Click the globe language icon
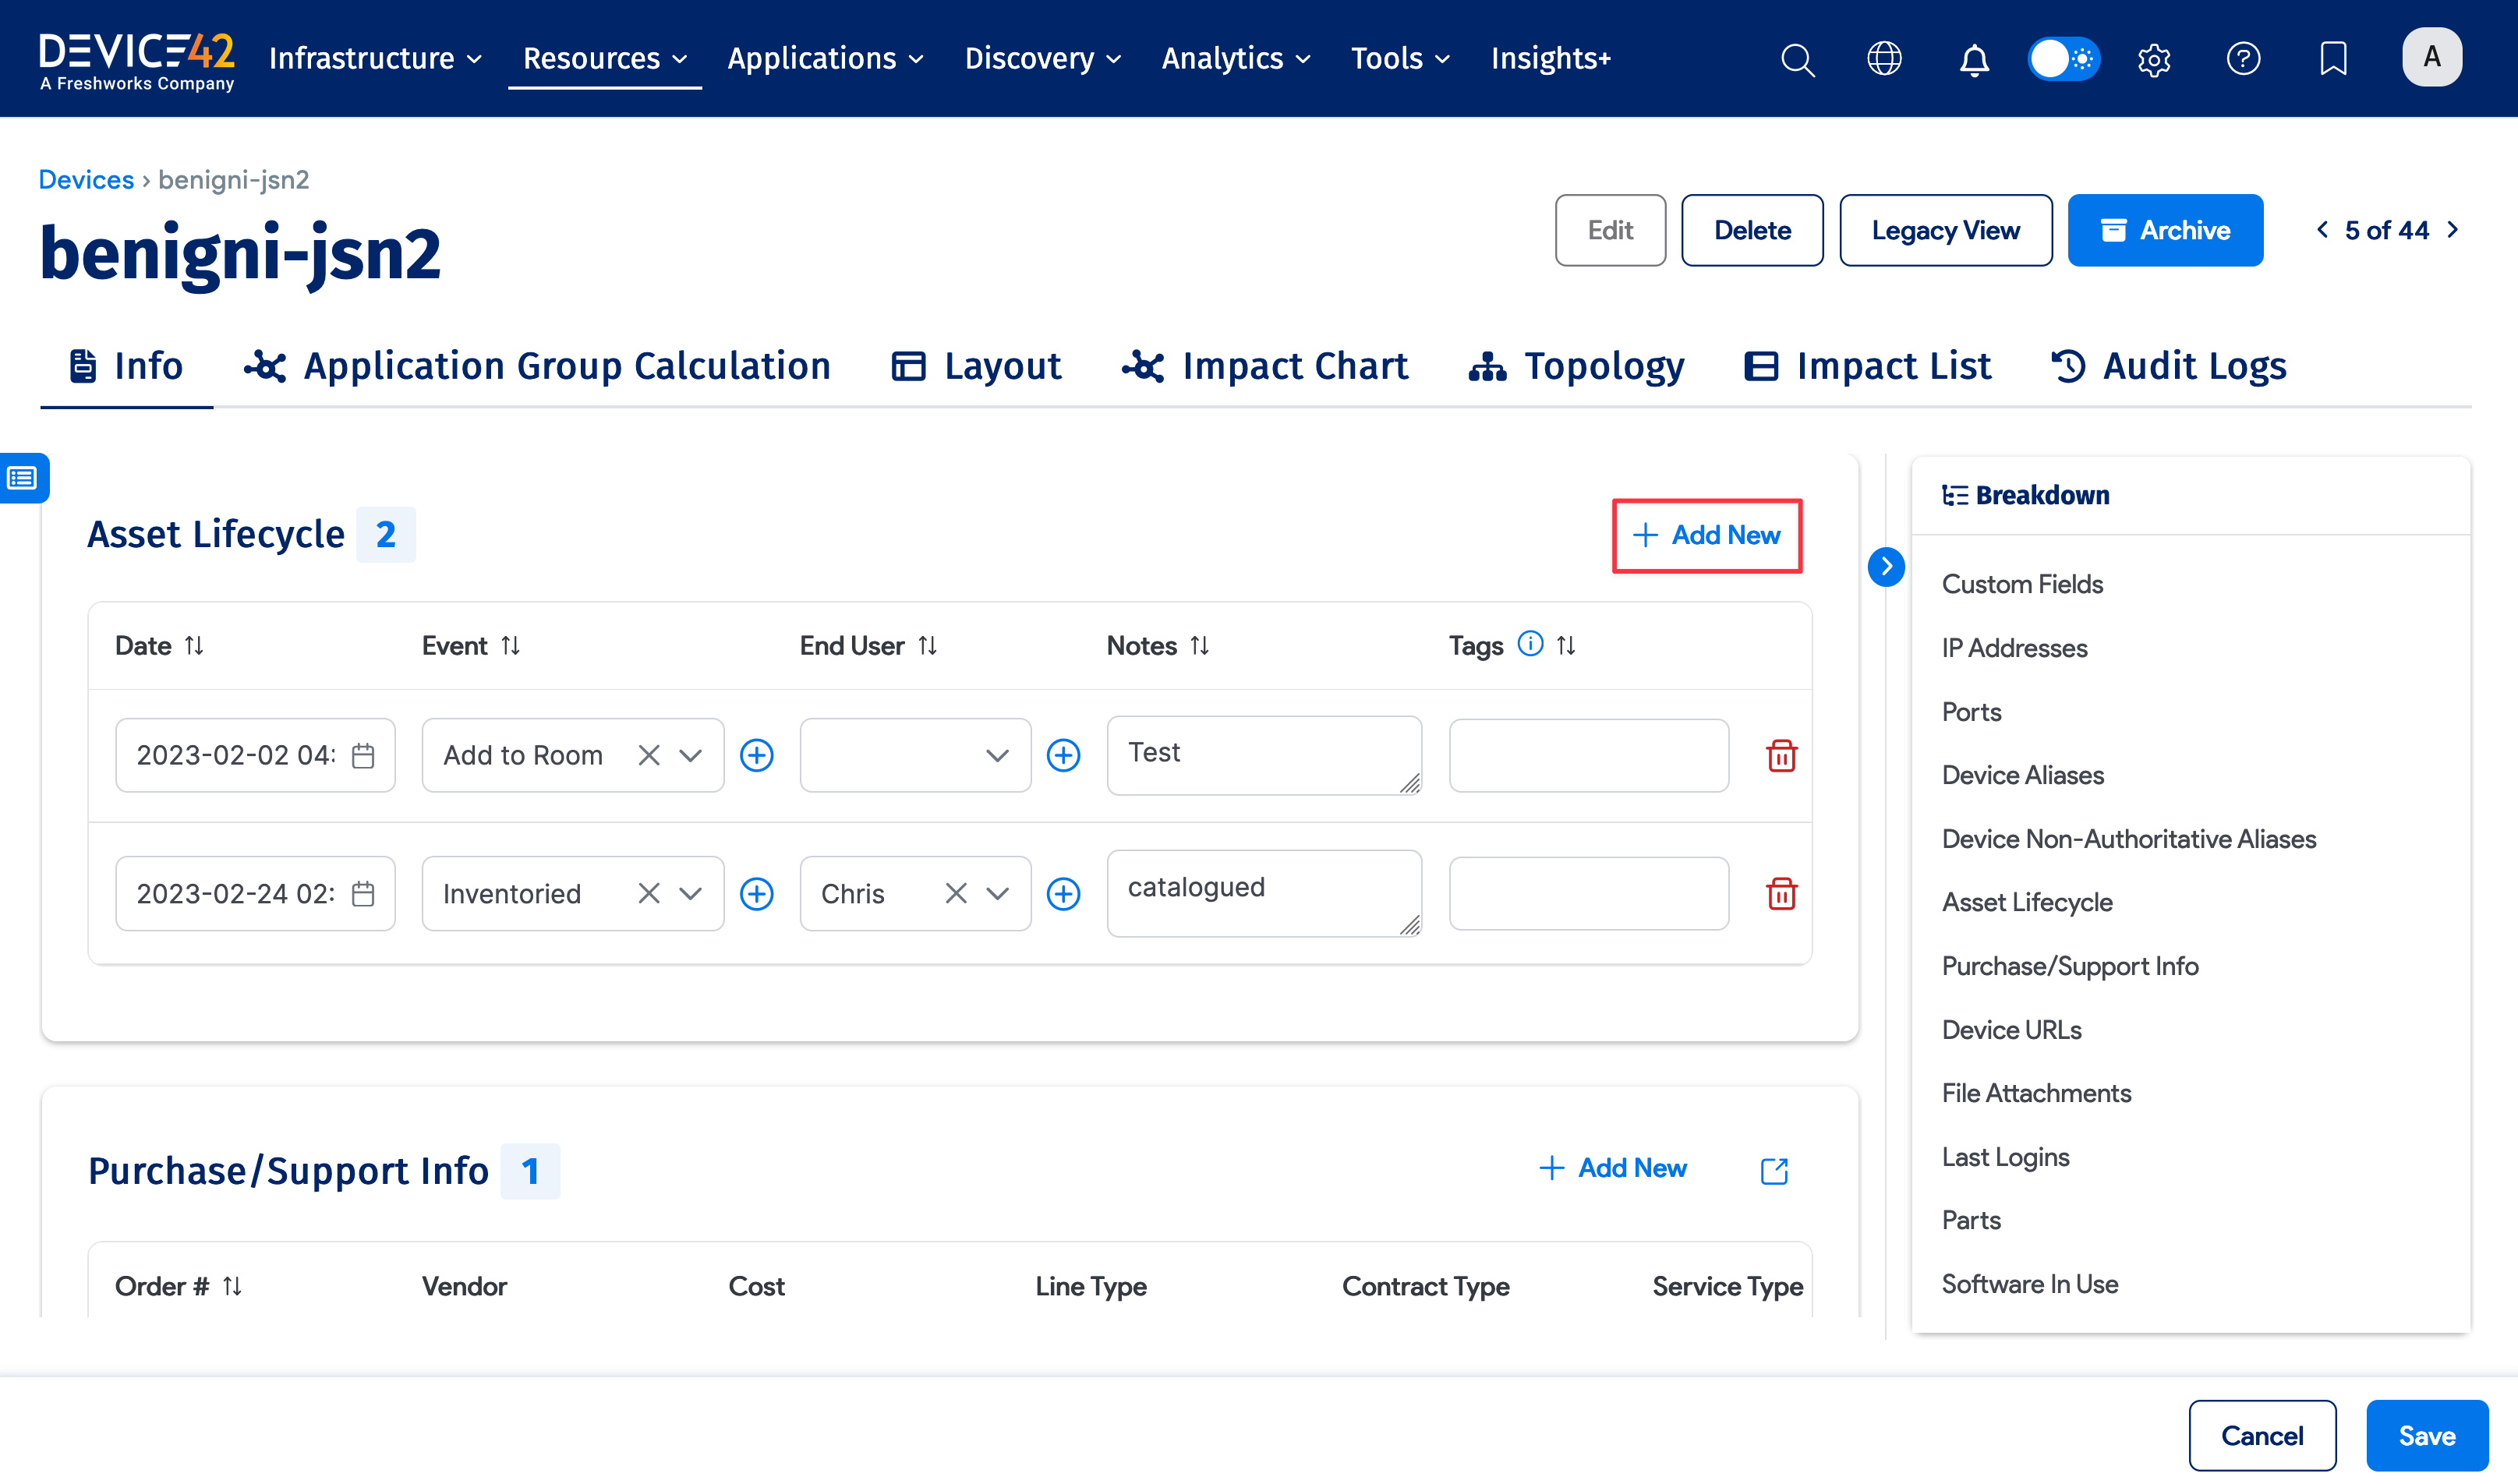 [x=1884, y=59]
